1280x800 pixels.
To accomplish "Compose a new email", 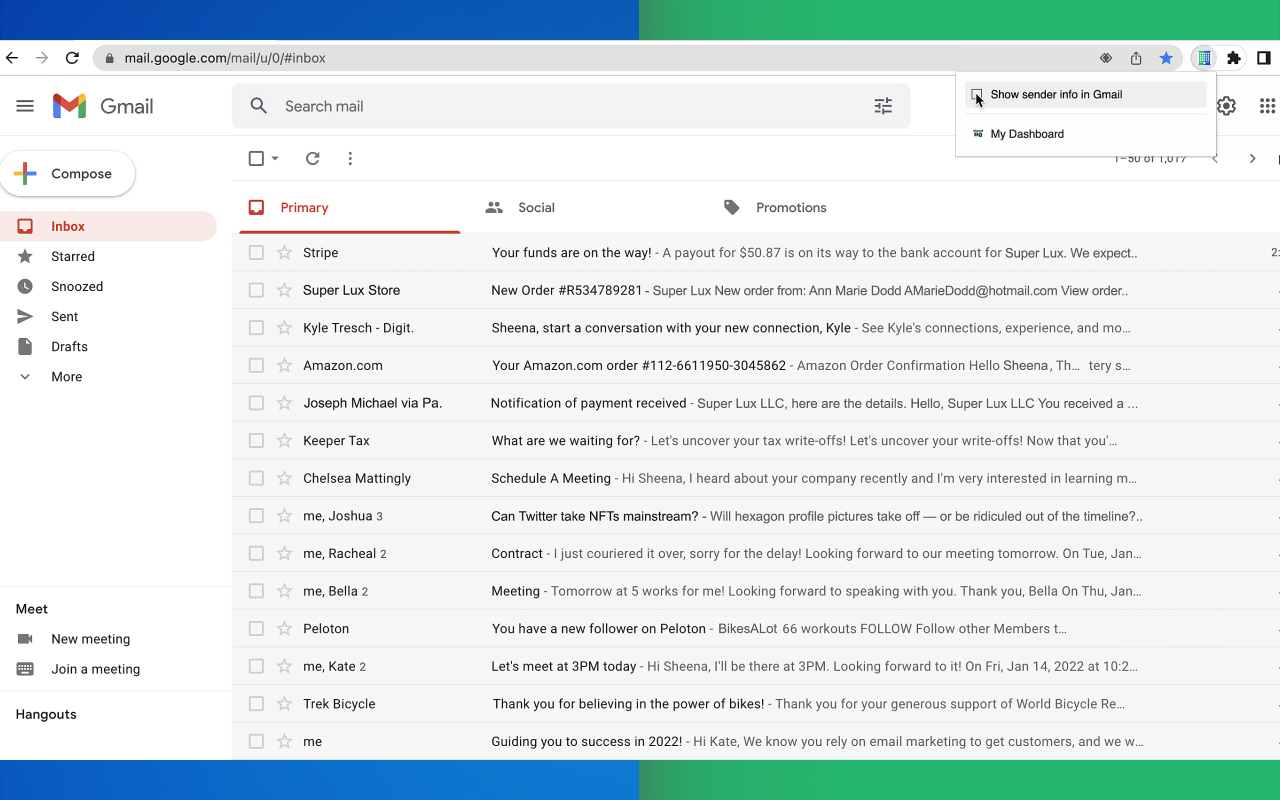I will (68, 174).
